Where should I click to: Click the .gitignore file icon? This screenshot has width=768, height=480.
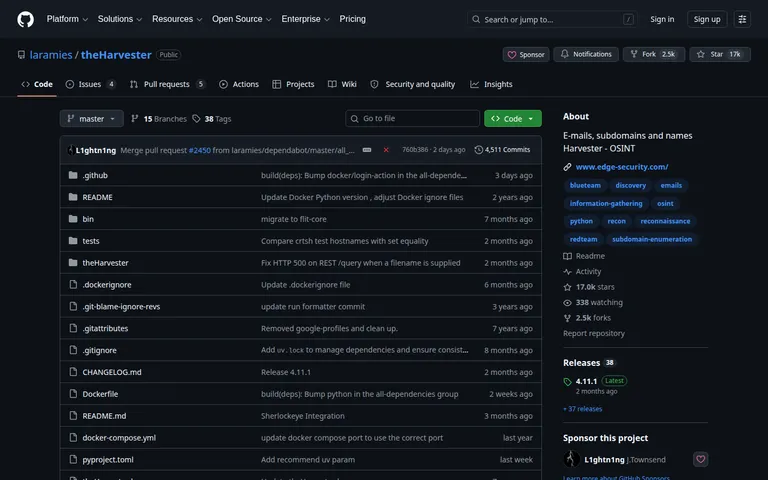73,350
